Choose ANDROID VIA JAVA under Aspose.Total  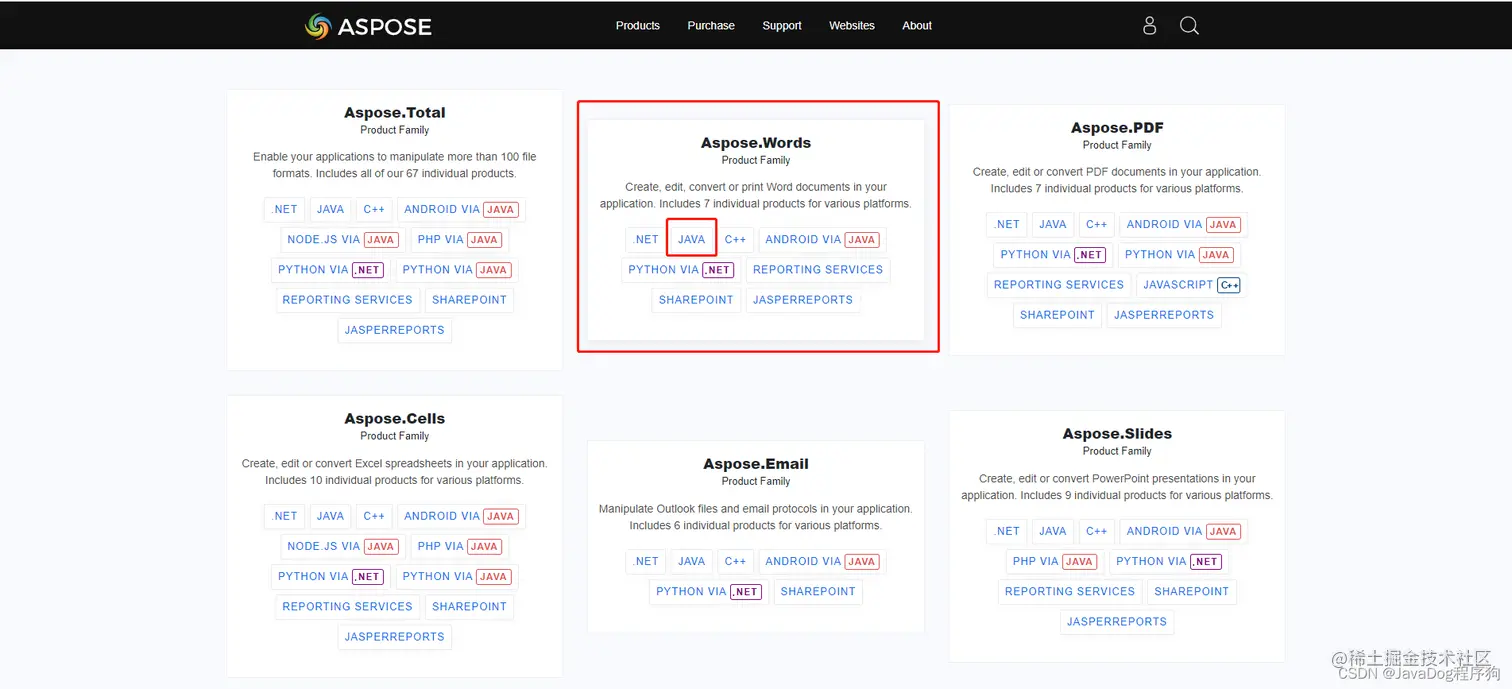click(x=461, y=210)
